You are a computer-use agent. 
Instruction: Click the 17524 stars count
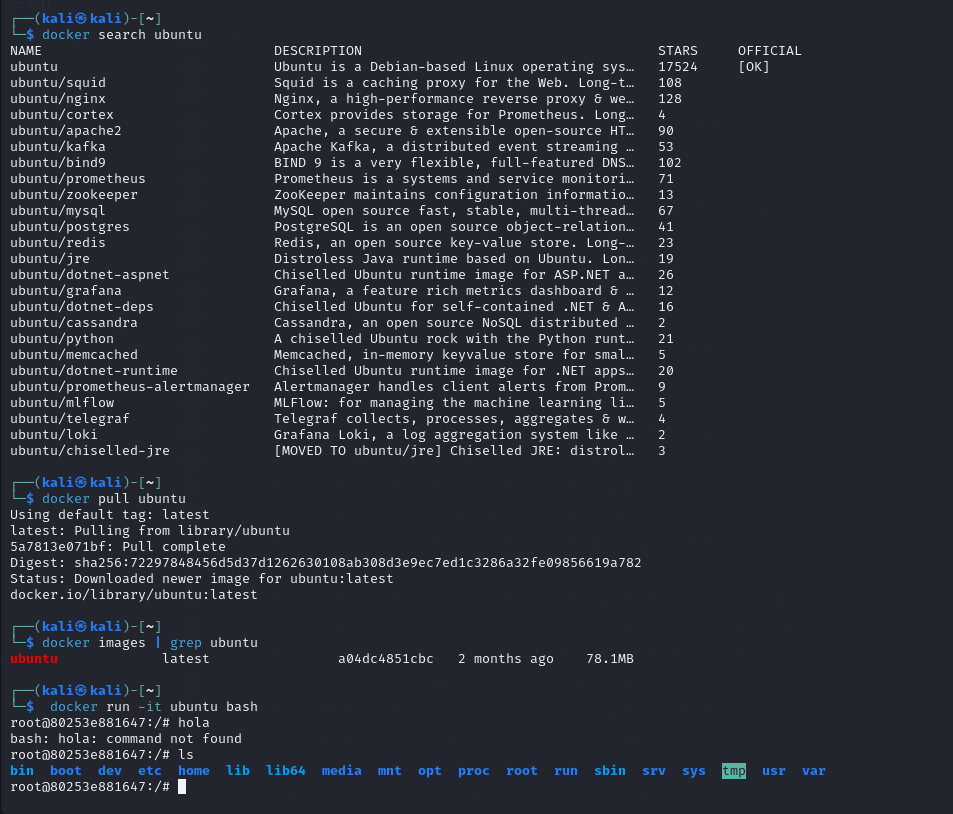point(677,67)
